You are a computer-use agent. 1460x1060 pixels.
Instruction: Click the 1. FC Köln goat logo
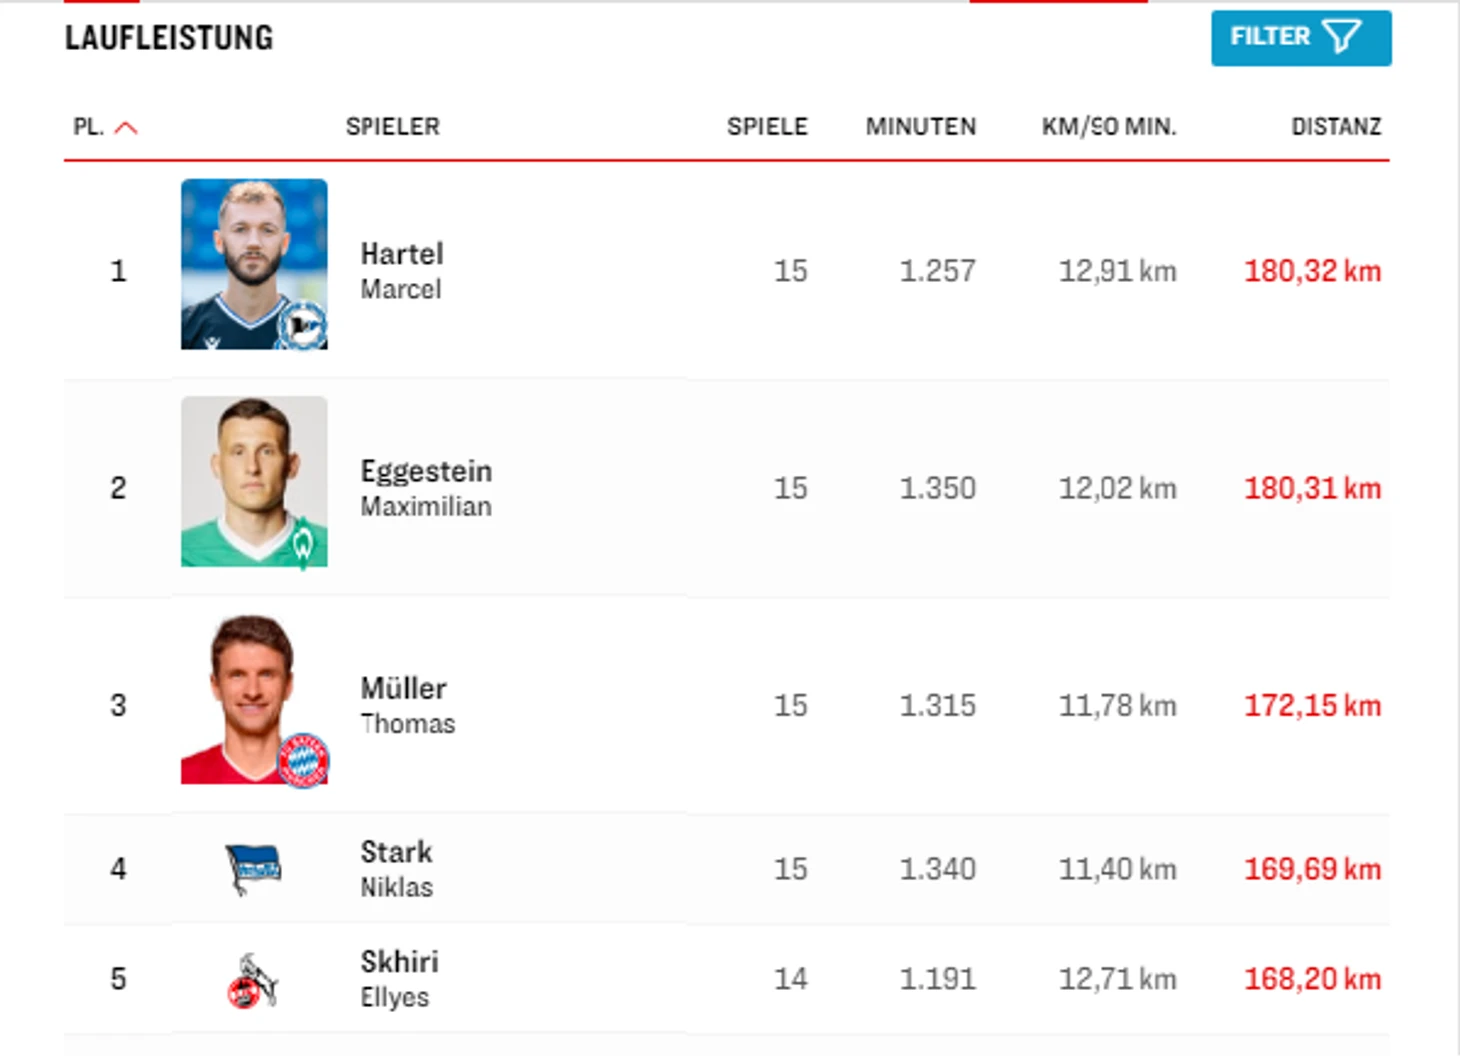coord(252,981)
